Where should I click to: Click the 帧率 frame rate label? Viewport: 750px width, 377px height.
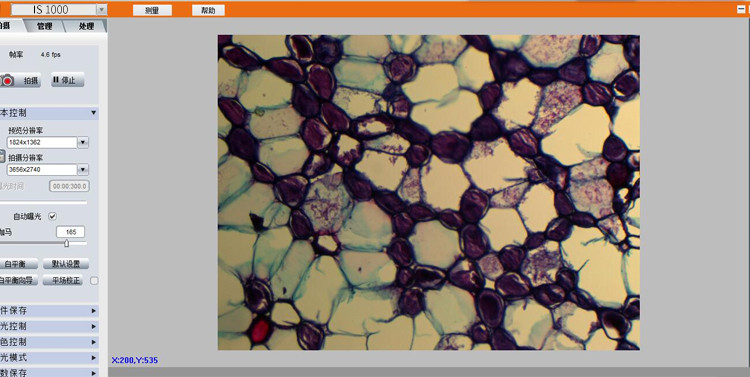[x=16, y=55]
